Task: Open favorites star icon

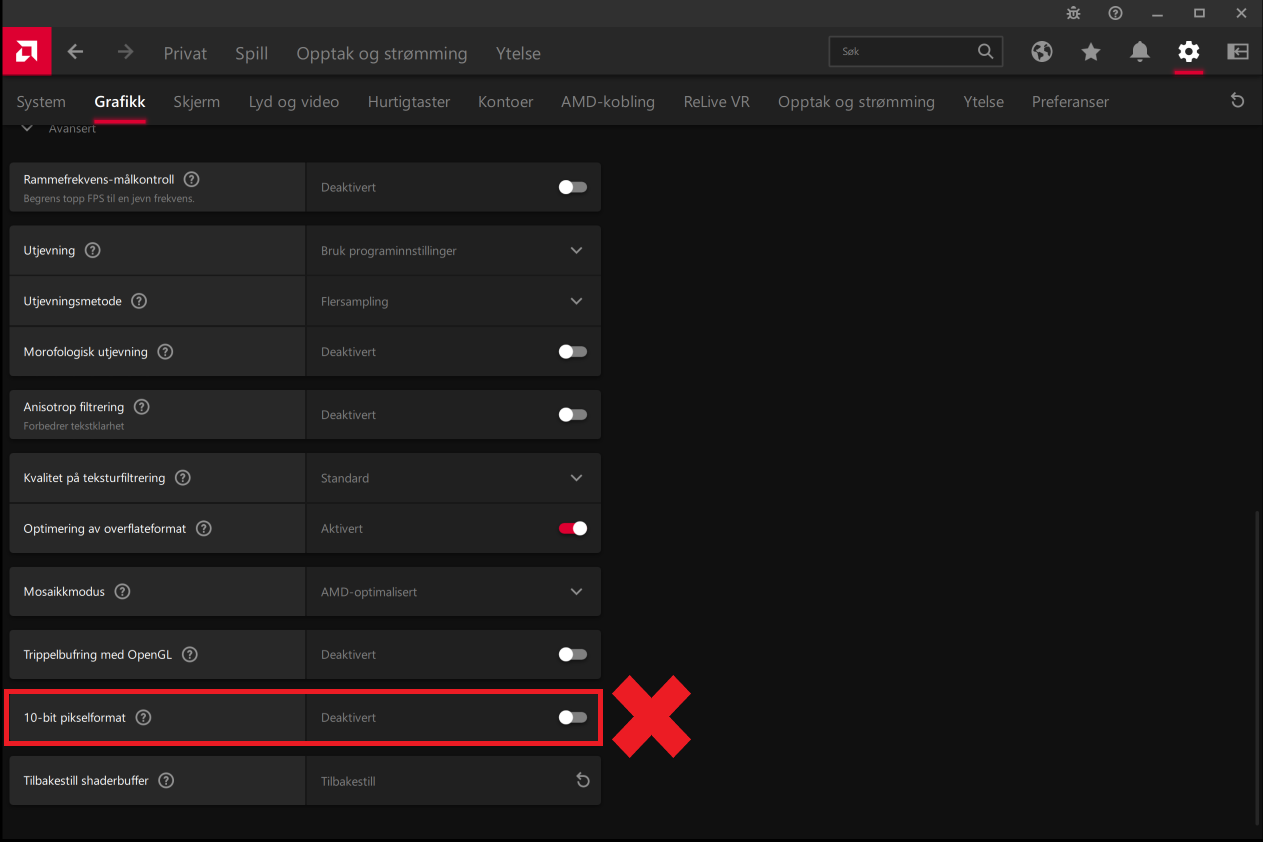Action: [x=1091, y=52]
